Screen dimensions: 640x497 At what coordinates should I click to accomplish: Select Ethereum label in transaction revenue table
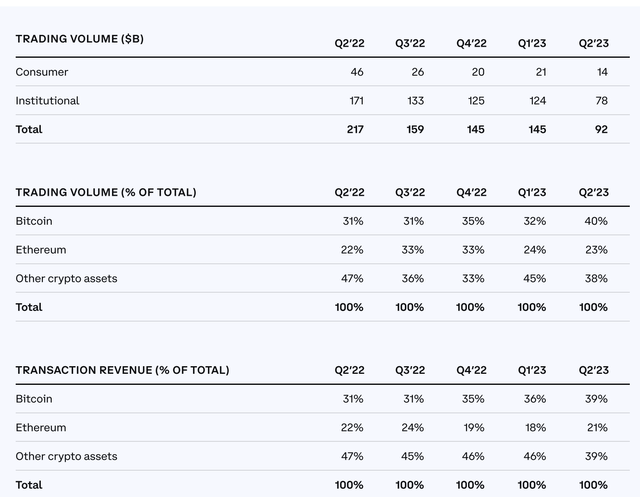[40, 428]
